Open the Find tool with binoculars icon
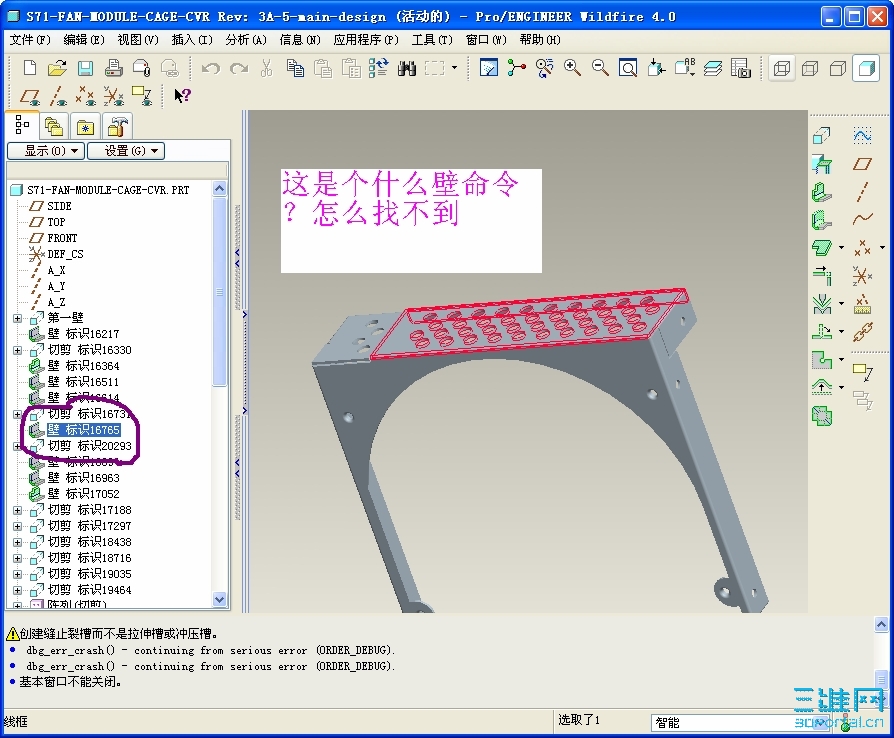Image resolution: width=894 pixels, height=738 pixels. click(407, 68)
